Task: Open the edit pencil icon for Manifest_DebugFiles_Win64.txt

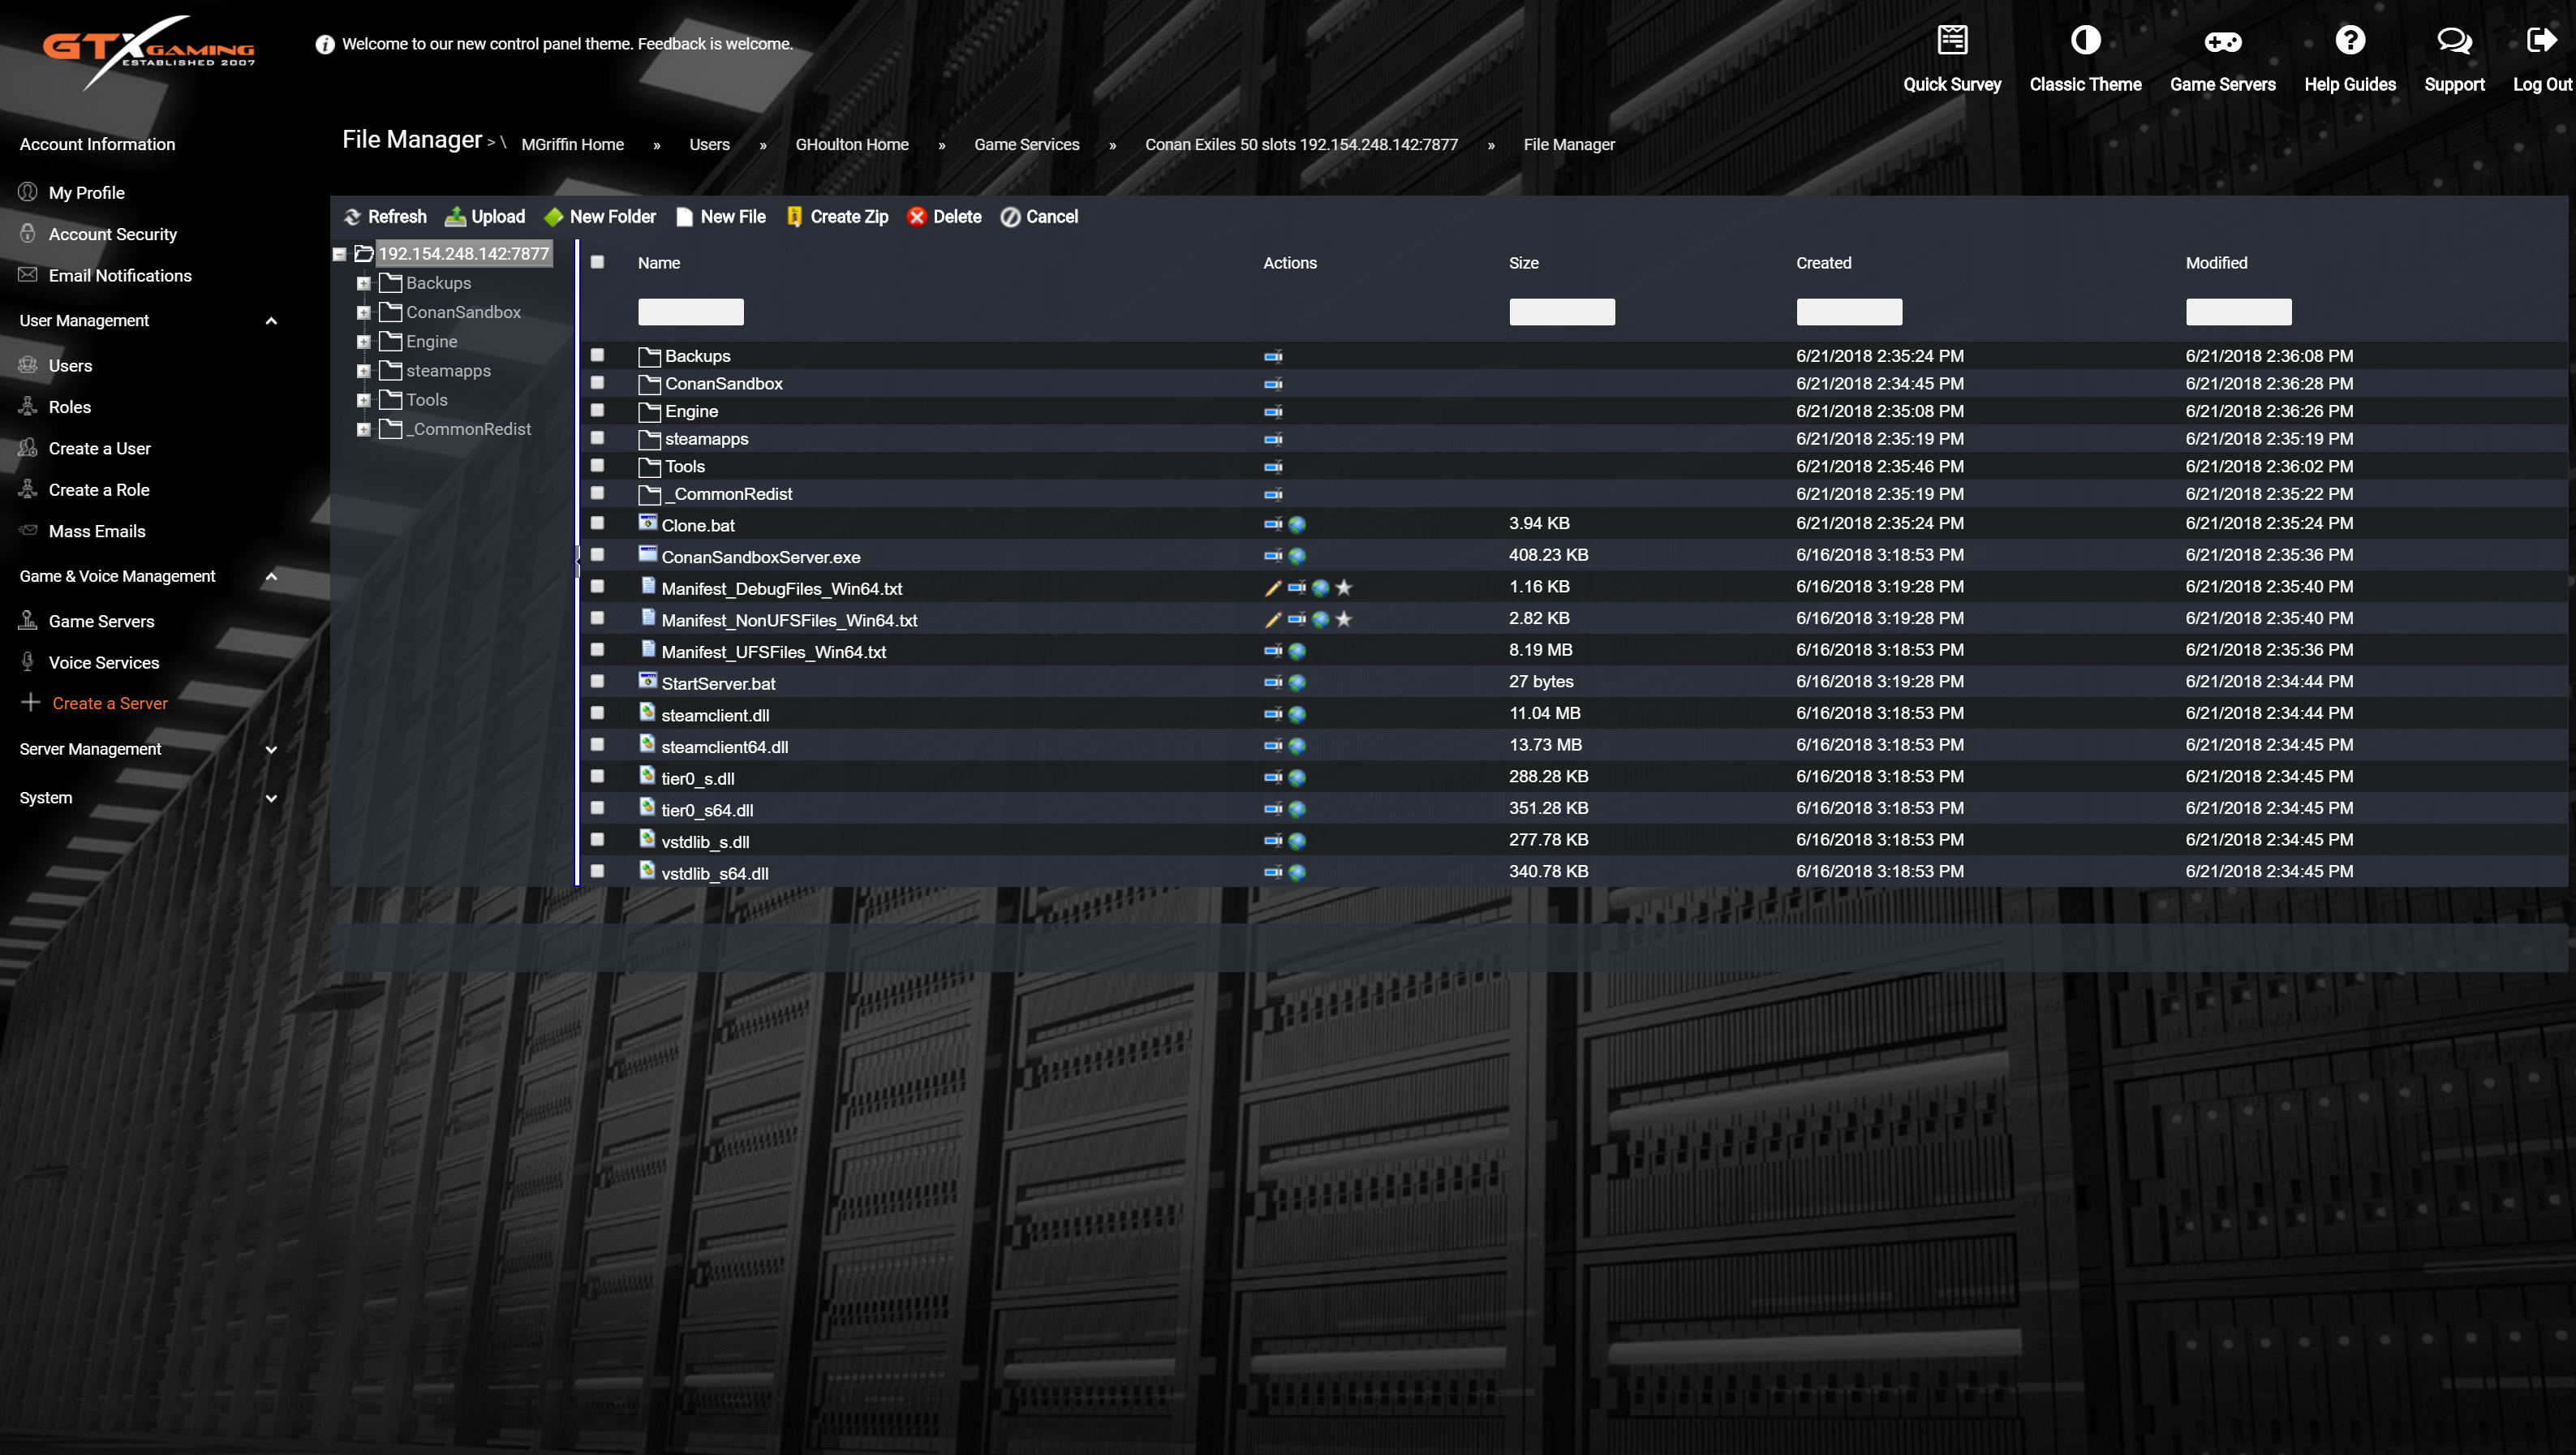Action: 1271,588
